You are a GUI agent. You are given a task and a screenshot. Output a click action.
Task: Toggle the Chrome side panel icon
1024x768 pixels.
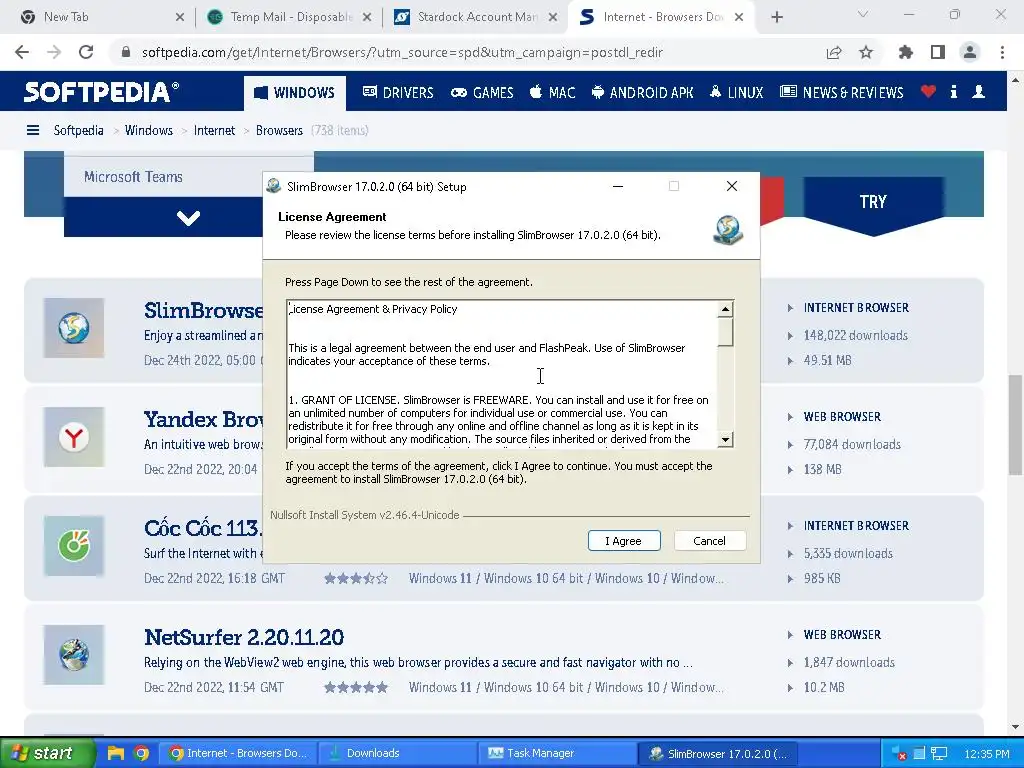click(938, 52)
